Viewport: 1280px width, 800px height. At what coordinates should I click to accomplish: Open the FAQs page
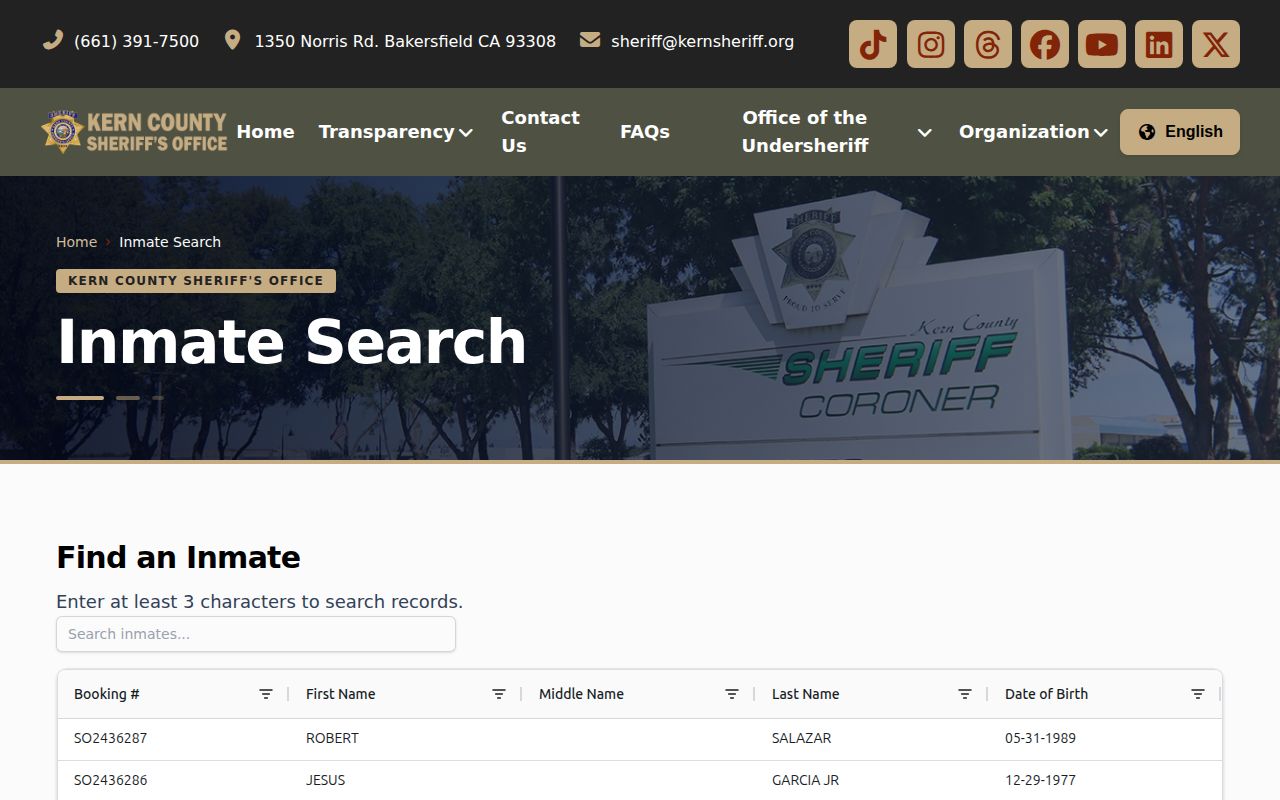click(x=645, y=132)
